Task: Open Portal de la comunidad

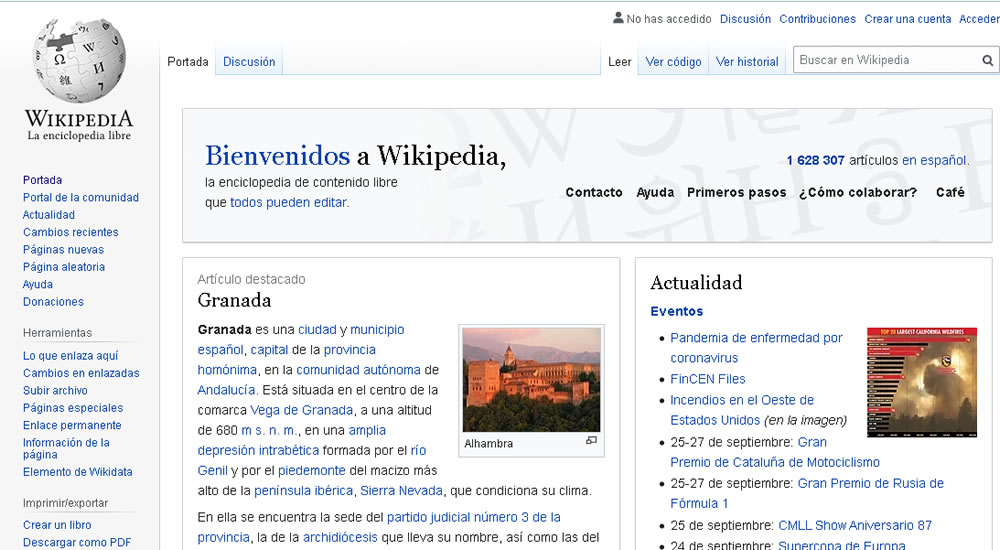Action: [x=81, y=197]
